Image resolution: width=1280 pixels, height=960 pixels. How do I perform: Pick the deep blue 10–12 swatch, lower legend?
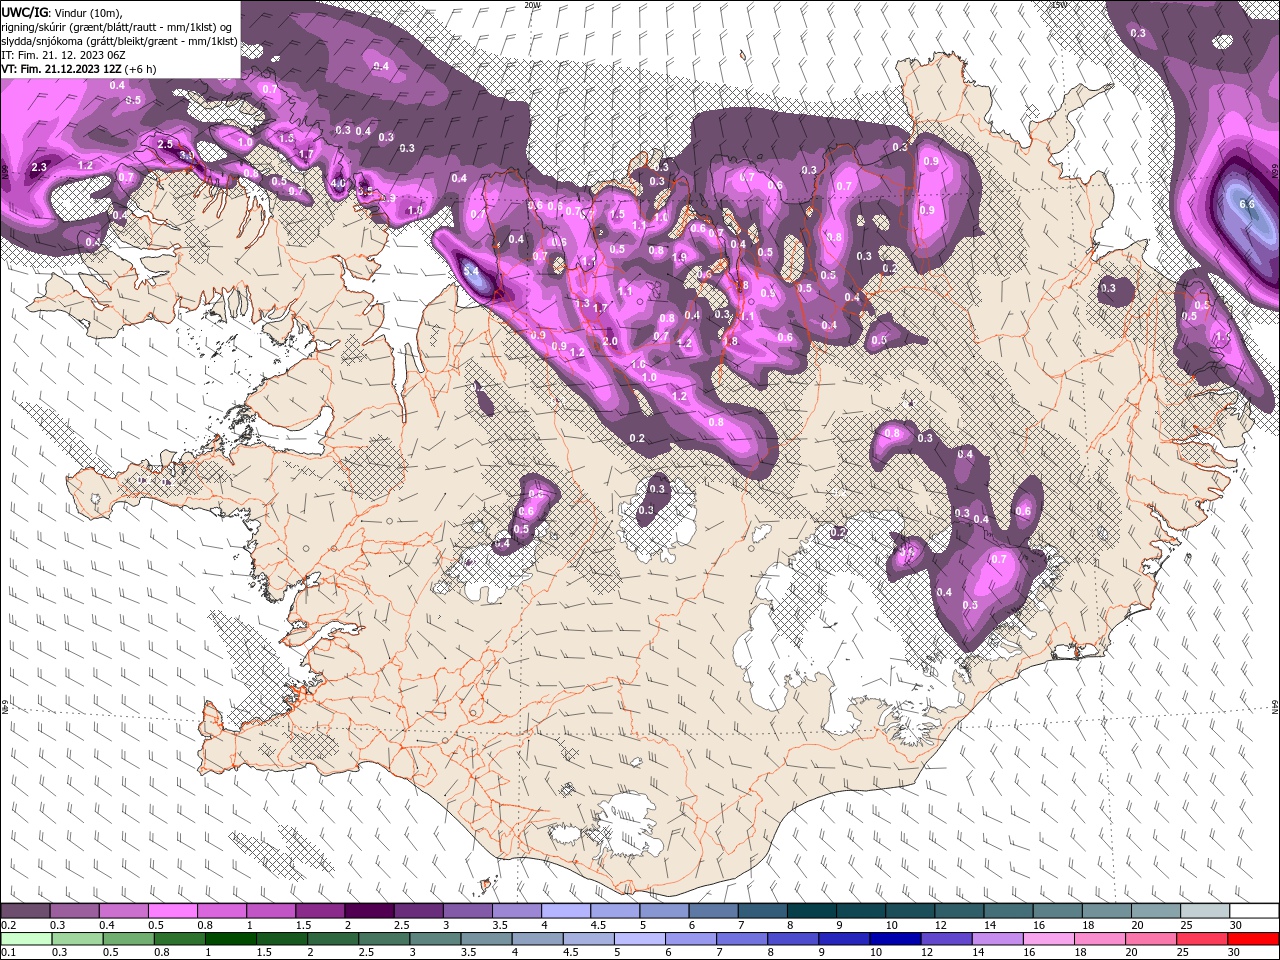point(897,938)
